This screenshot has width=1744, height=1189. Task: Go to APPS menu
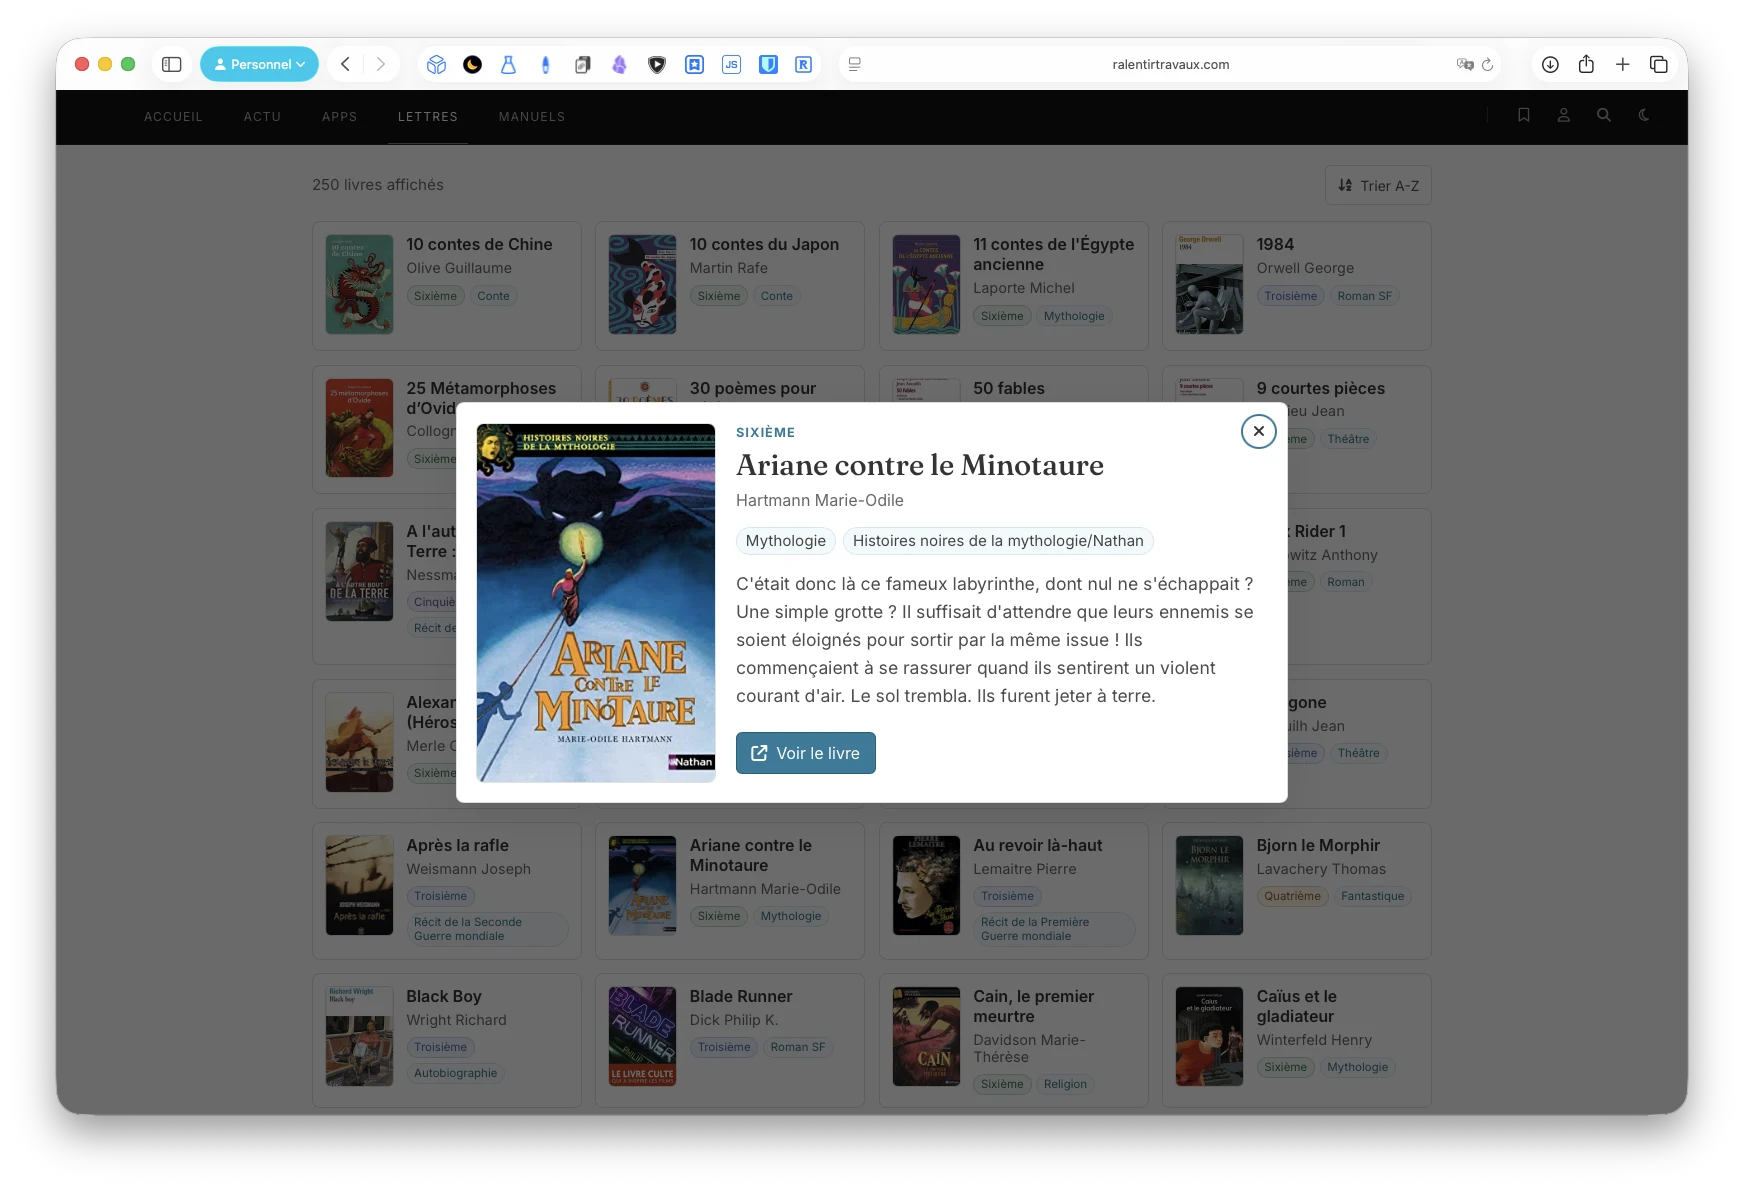pyautogui.click(x=339, y=117)
